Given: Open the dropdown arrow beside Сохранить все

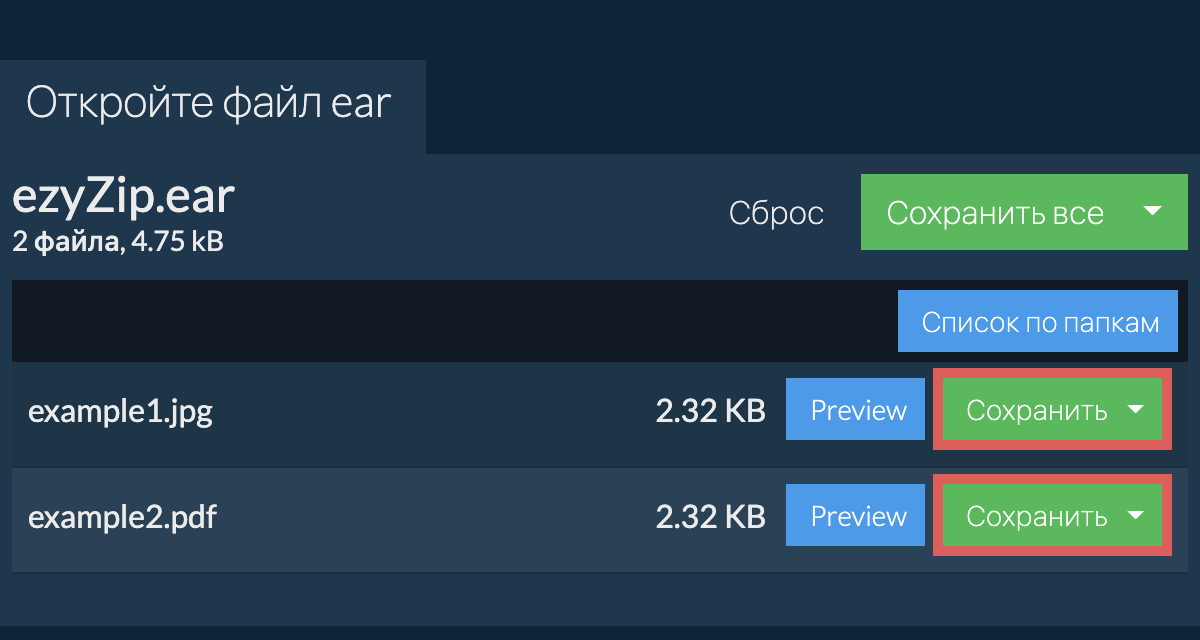Looking at the screenshot, I should (x=1152, y=212).
